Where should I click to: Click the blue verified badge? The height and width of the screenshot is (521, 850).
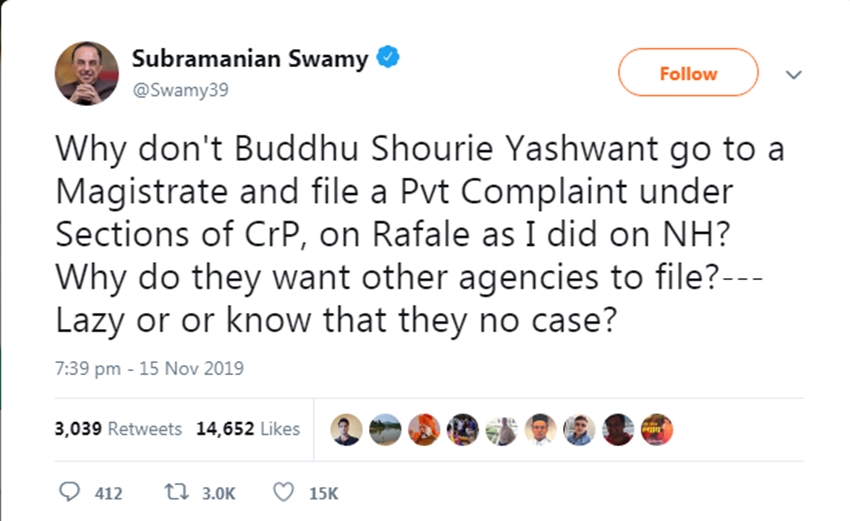[388, 57]
